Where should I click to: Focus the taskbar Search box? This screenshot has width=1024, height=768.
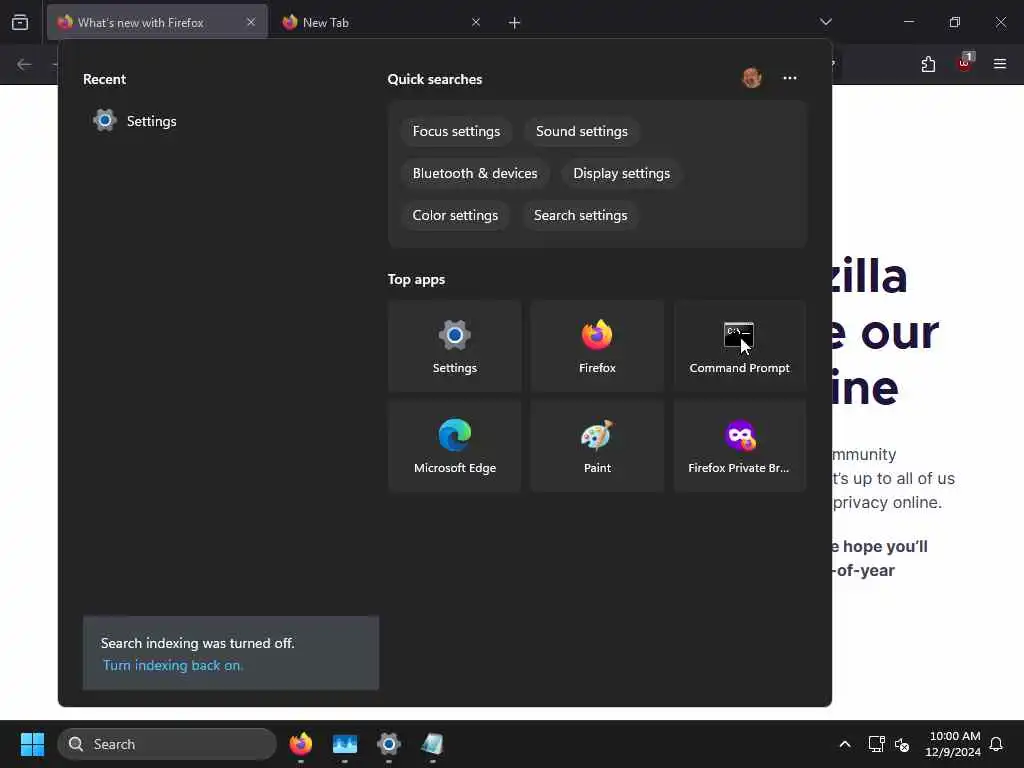tap(167, 744)
